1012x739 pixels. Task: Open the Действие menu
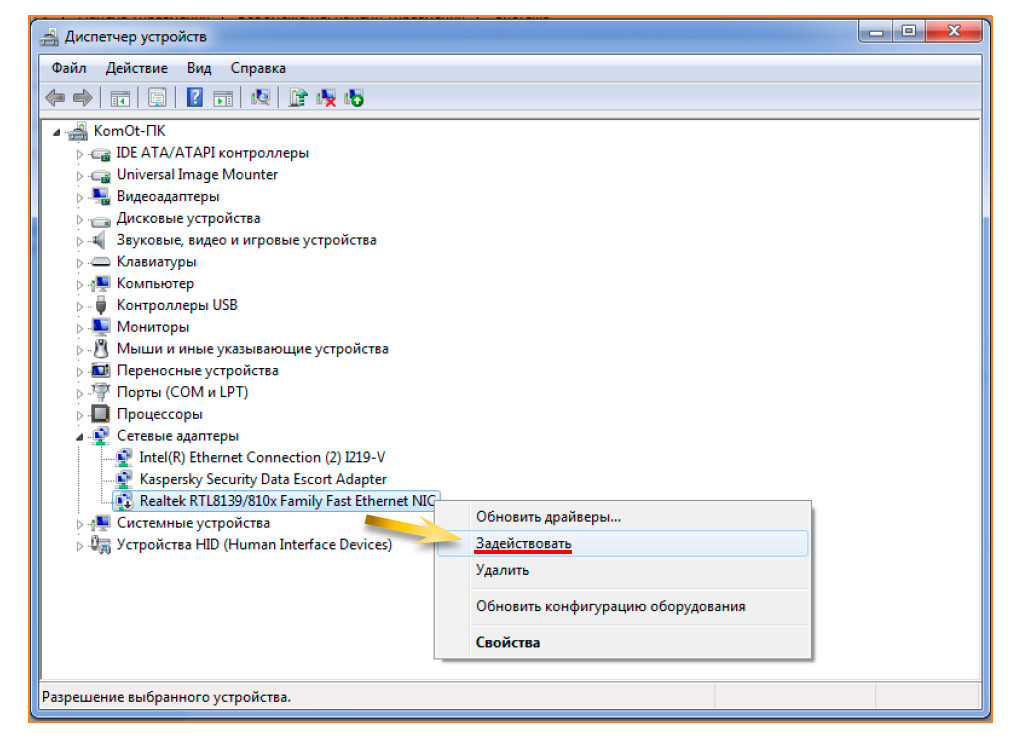[x=136, y=68]
